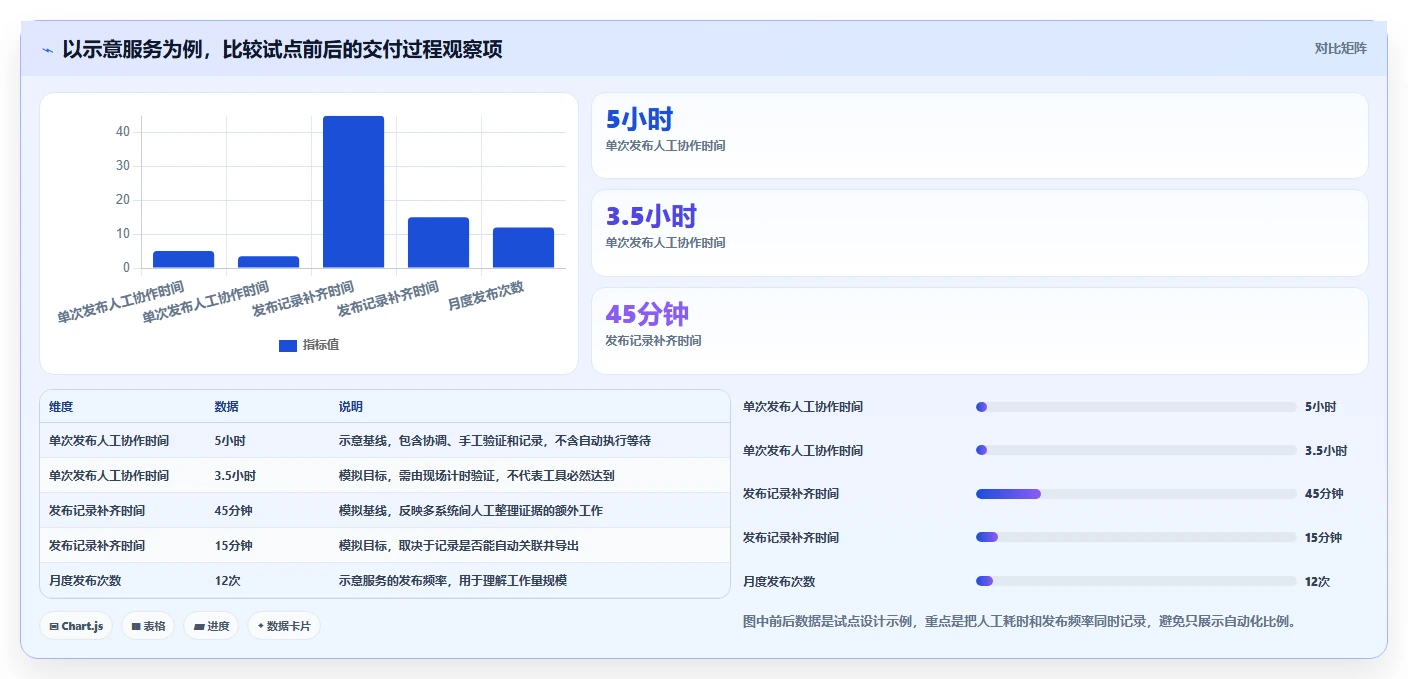The width and height of the screenshot is (1408, 679).
Task: Click the 45分钟 value beside its progress bar
Action: 1324,494
